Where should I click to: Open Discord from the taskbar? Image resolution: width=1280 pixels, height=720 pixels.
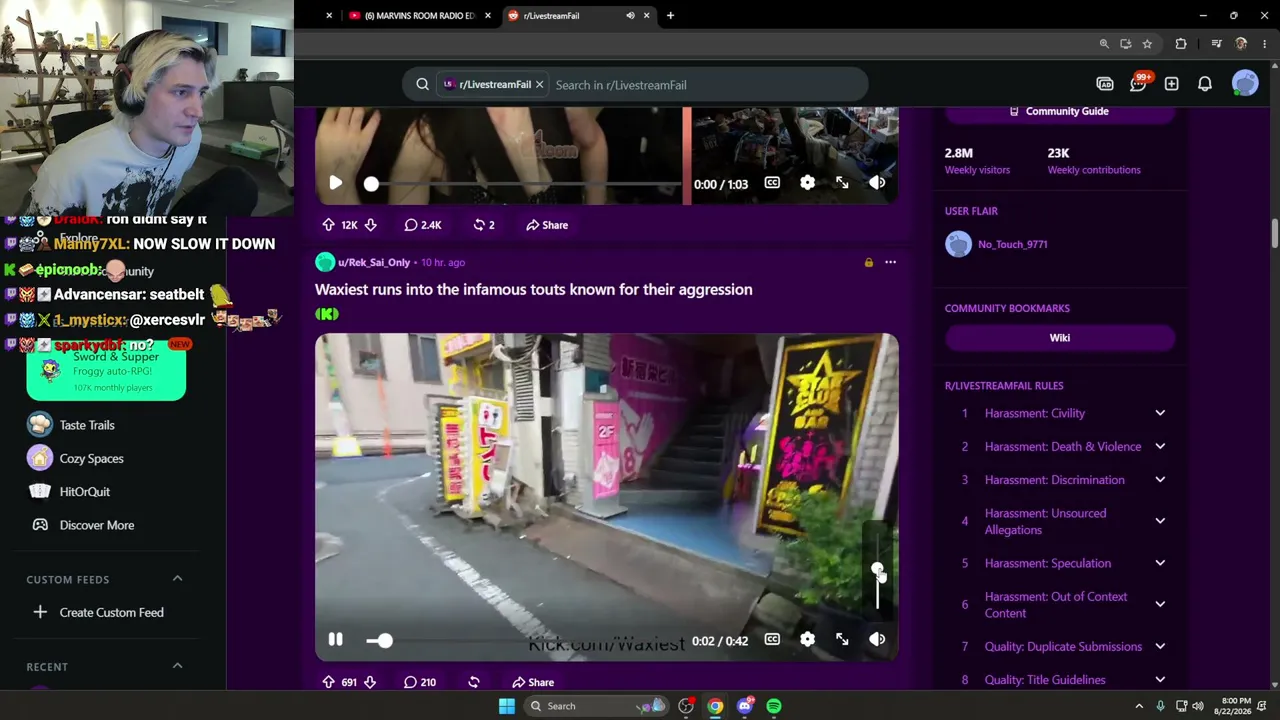click(x=745, y=706)
